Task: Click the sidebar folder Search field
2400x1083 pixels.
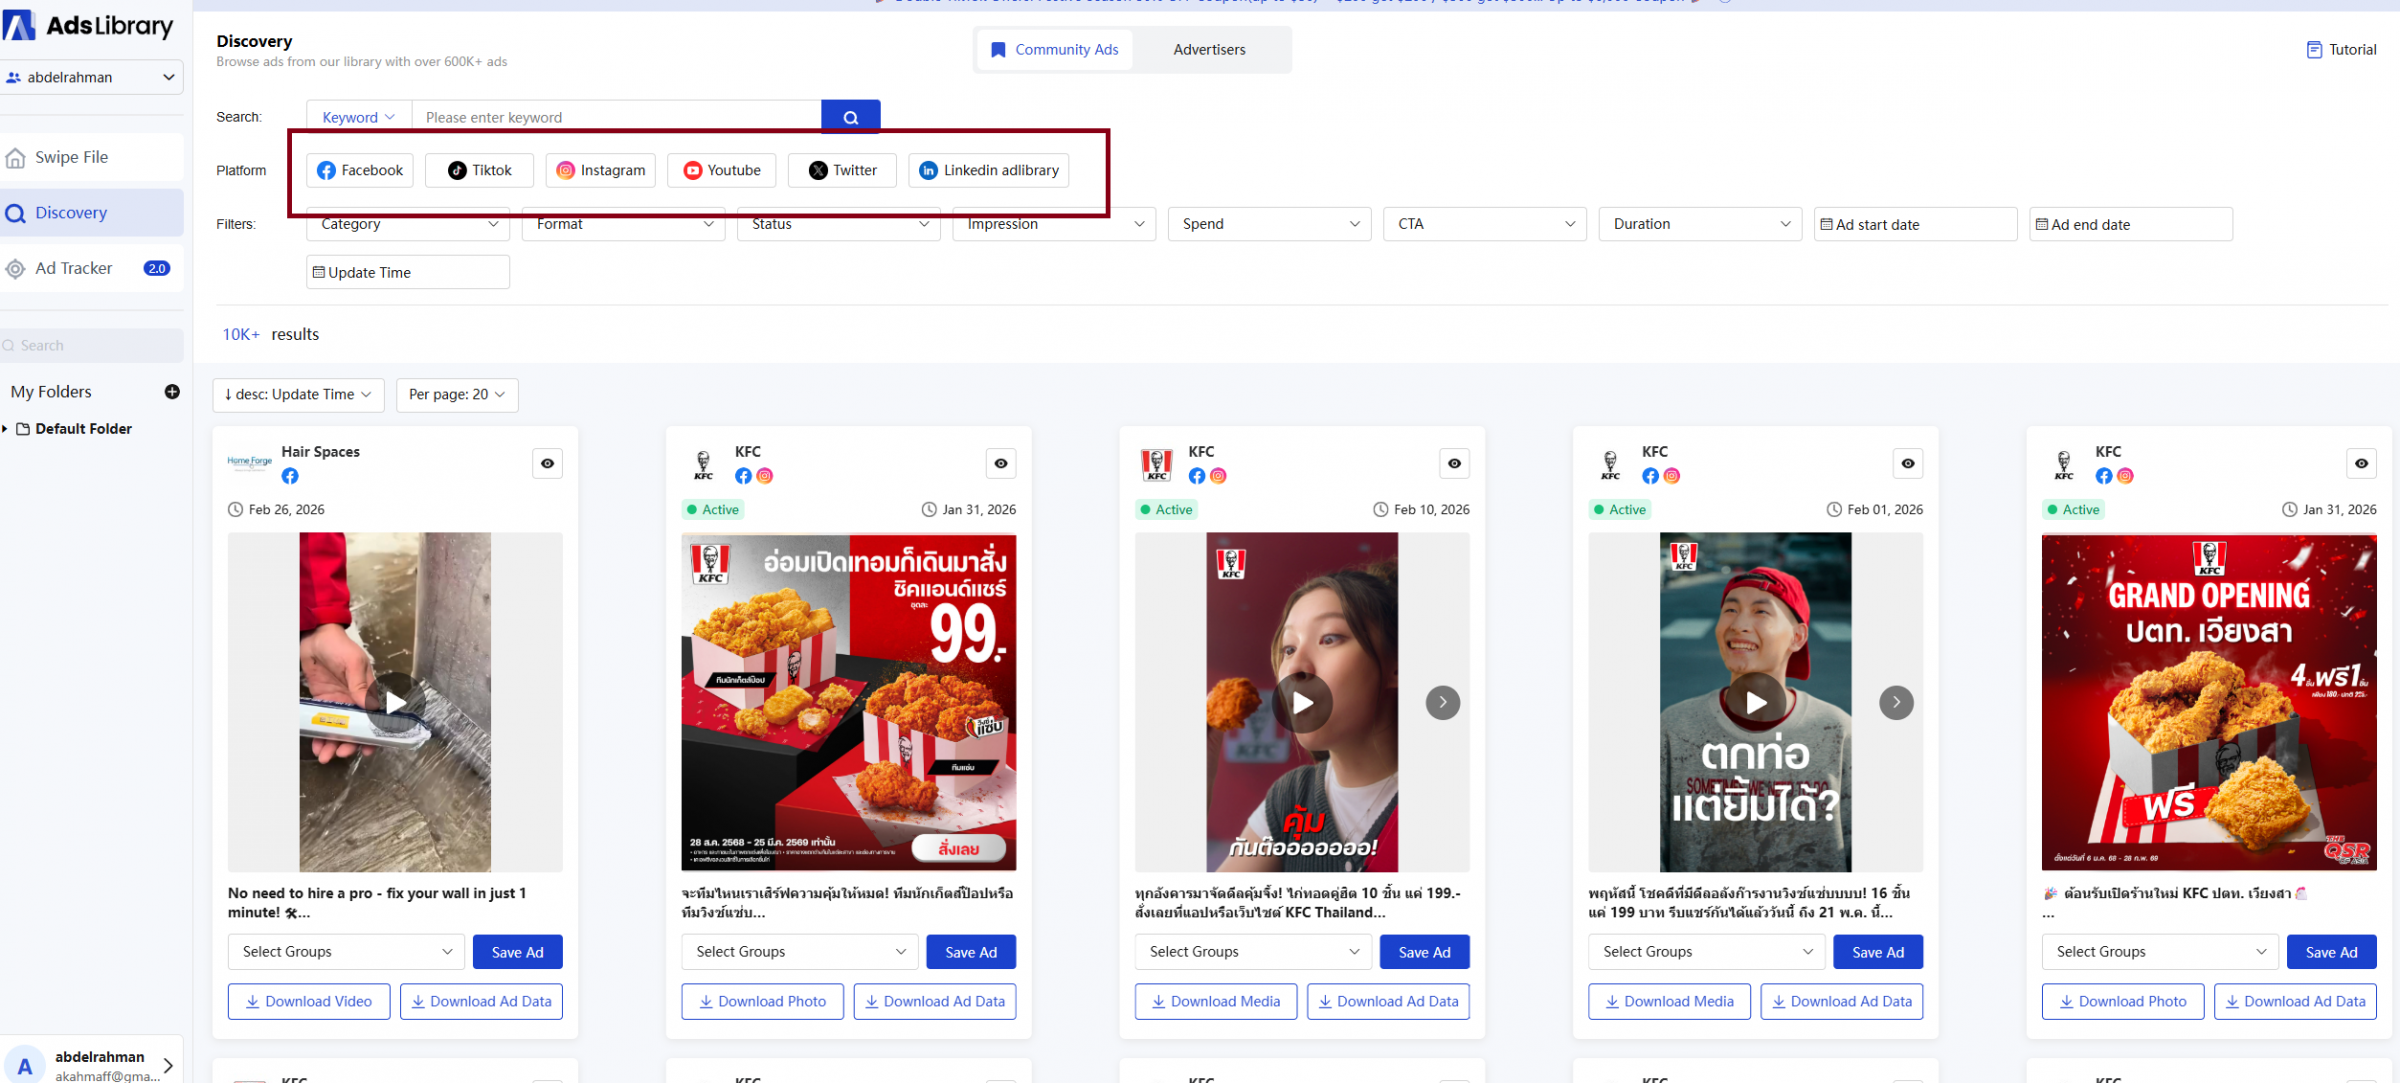Action: pos(92,345)
